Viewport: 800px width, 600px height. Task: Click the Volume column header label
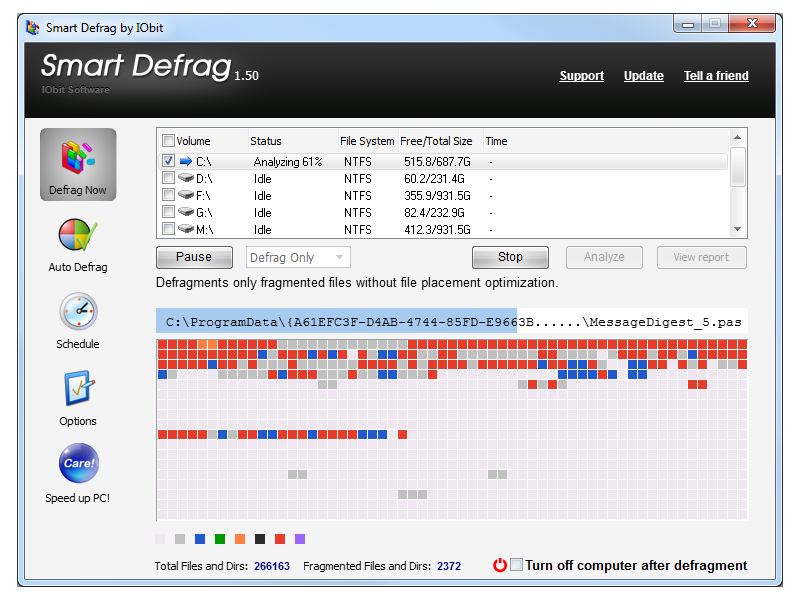point(193,141)
